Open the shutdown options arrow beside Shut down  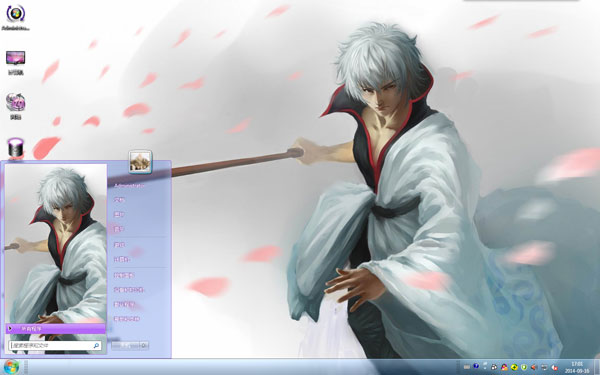pyautogui.click(x=144, y=346)
